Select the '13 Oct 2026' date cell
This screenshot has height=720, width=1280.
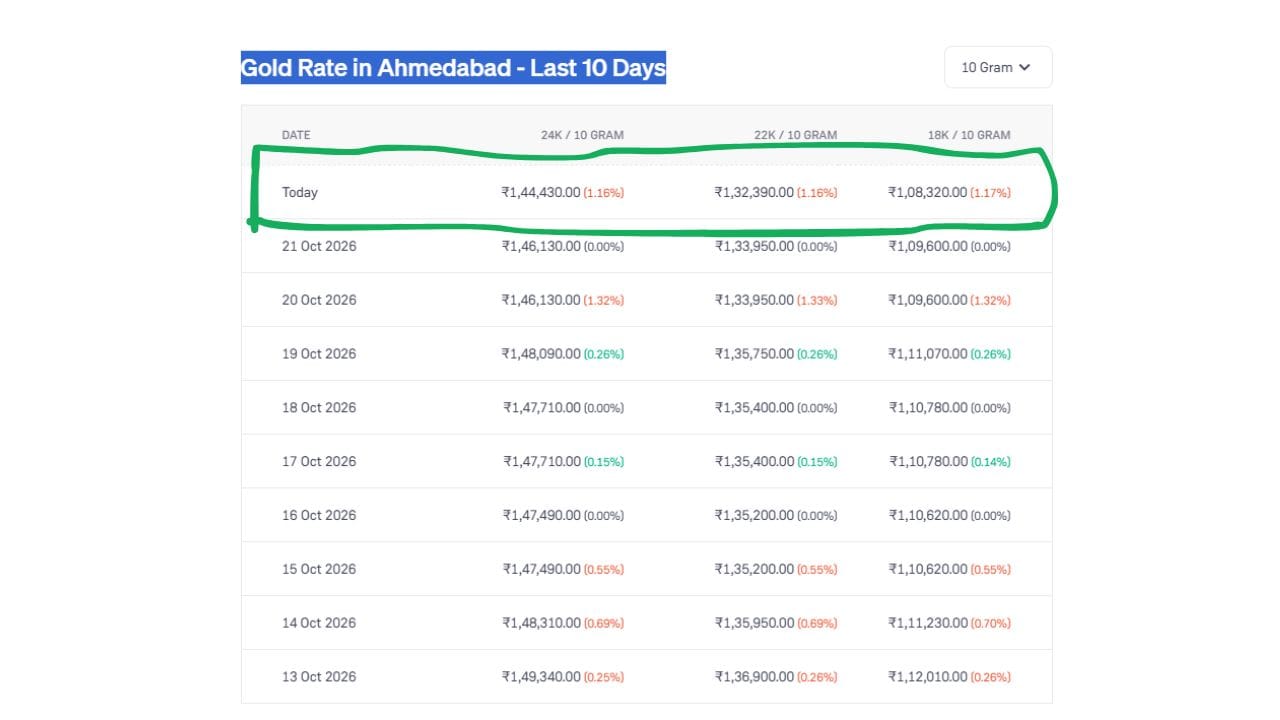(319, 677)
